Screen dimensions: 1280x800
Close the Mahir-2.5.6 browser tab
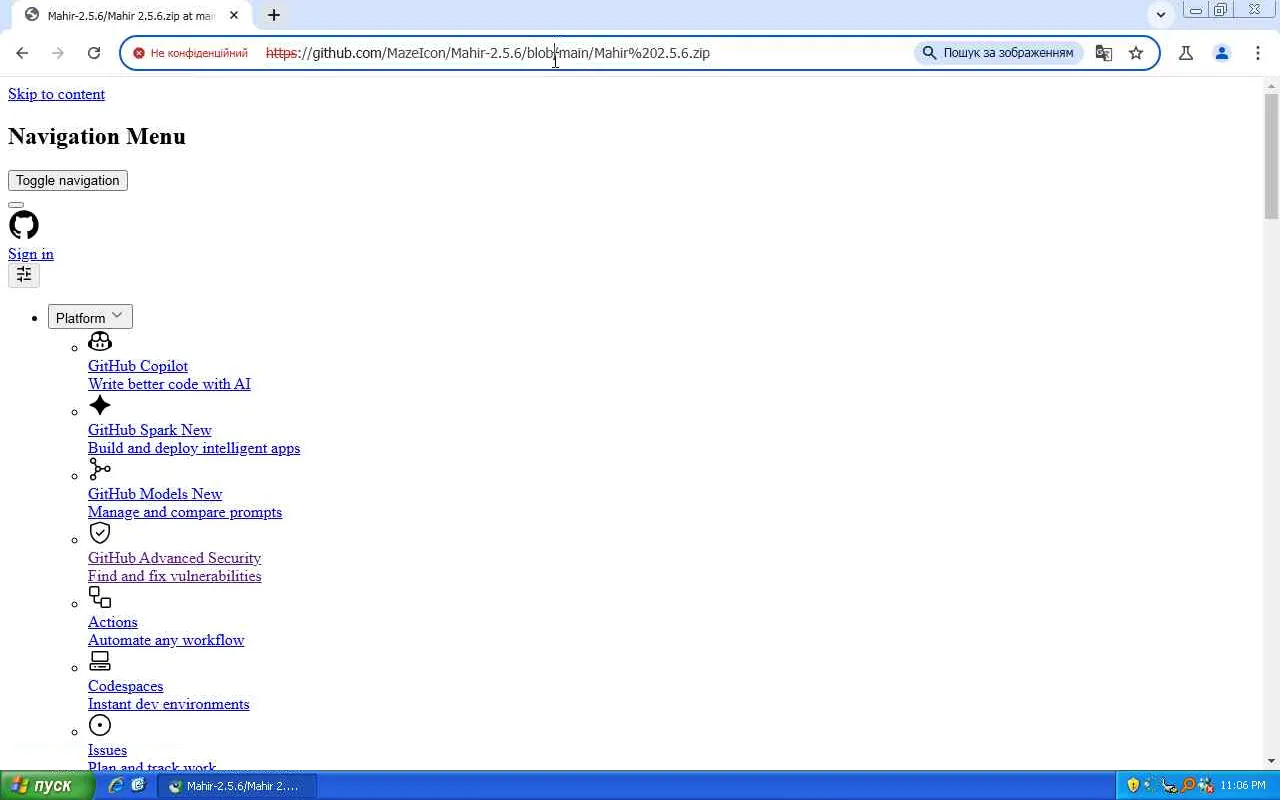234,15
